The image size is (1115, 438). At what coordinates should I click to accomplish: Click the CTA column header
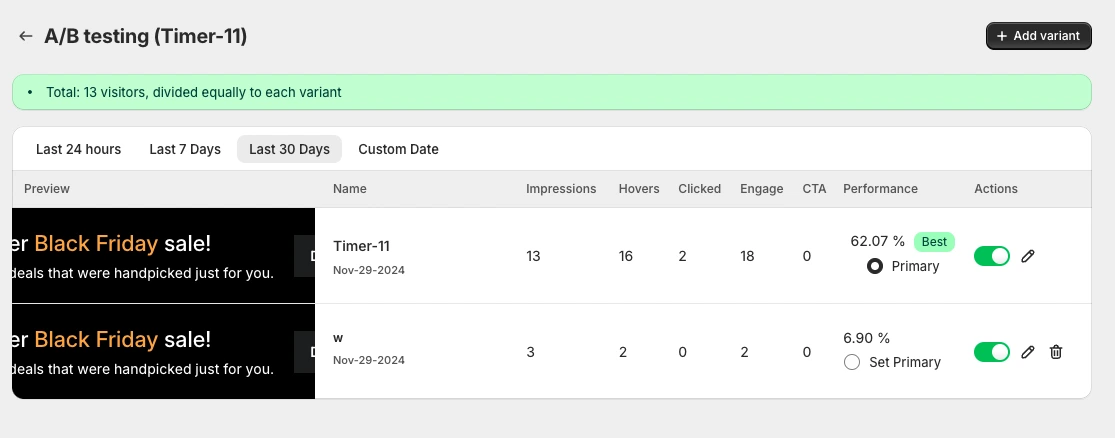(814, 189)
